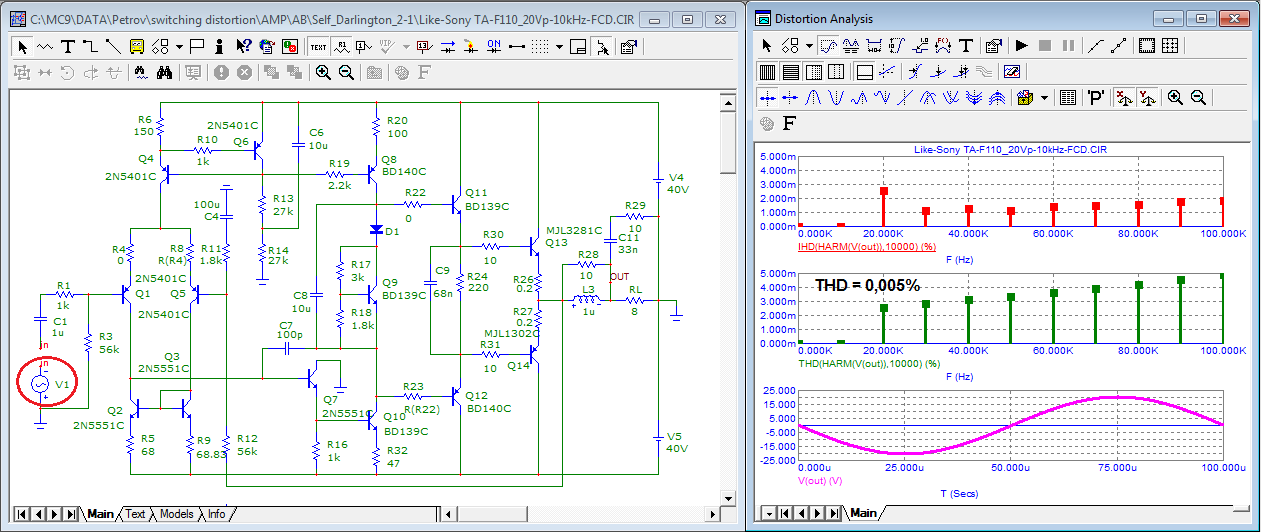Screen dimensions: 1261x532
Task: Click the Wire mode tool icon
Action: coord(90,46)
